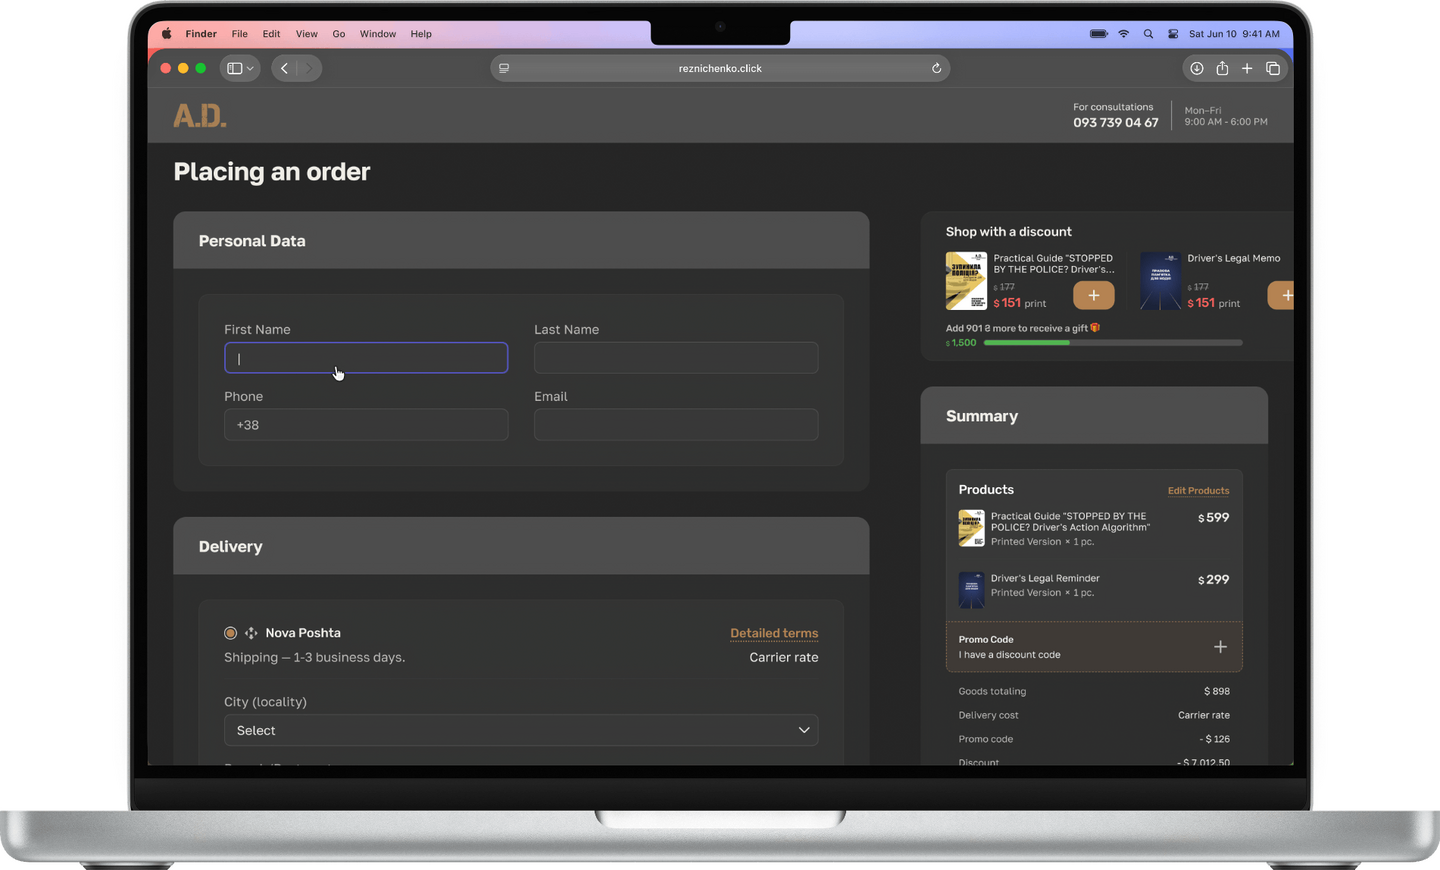Click the gift icon beside the gift text
Screen dimensions: 1440x870
(x=1095, y=327)
